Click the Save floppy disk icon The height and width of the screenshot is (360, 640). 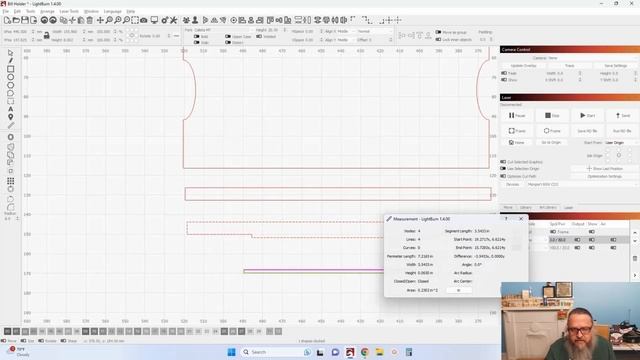25,20
